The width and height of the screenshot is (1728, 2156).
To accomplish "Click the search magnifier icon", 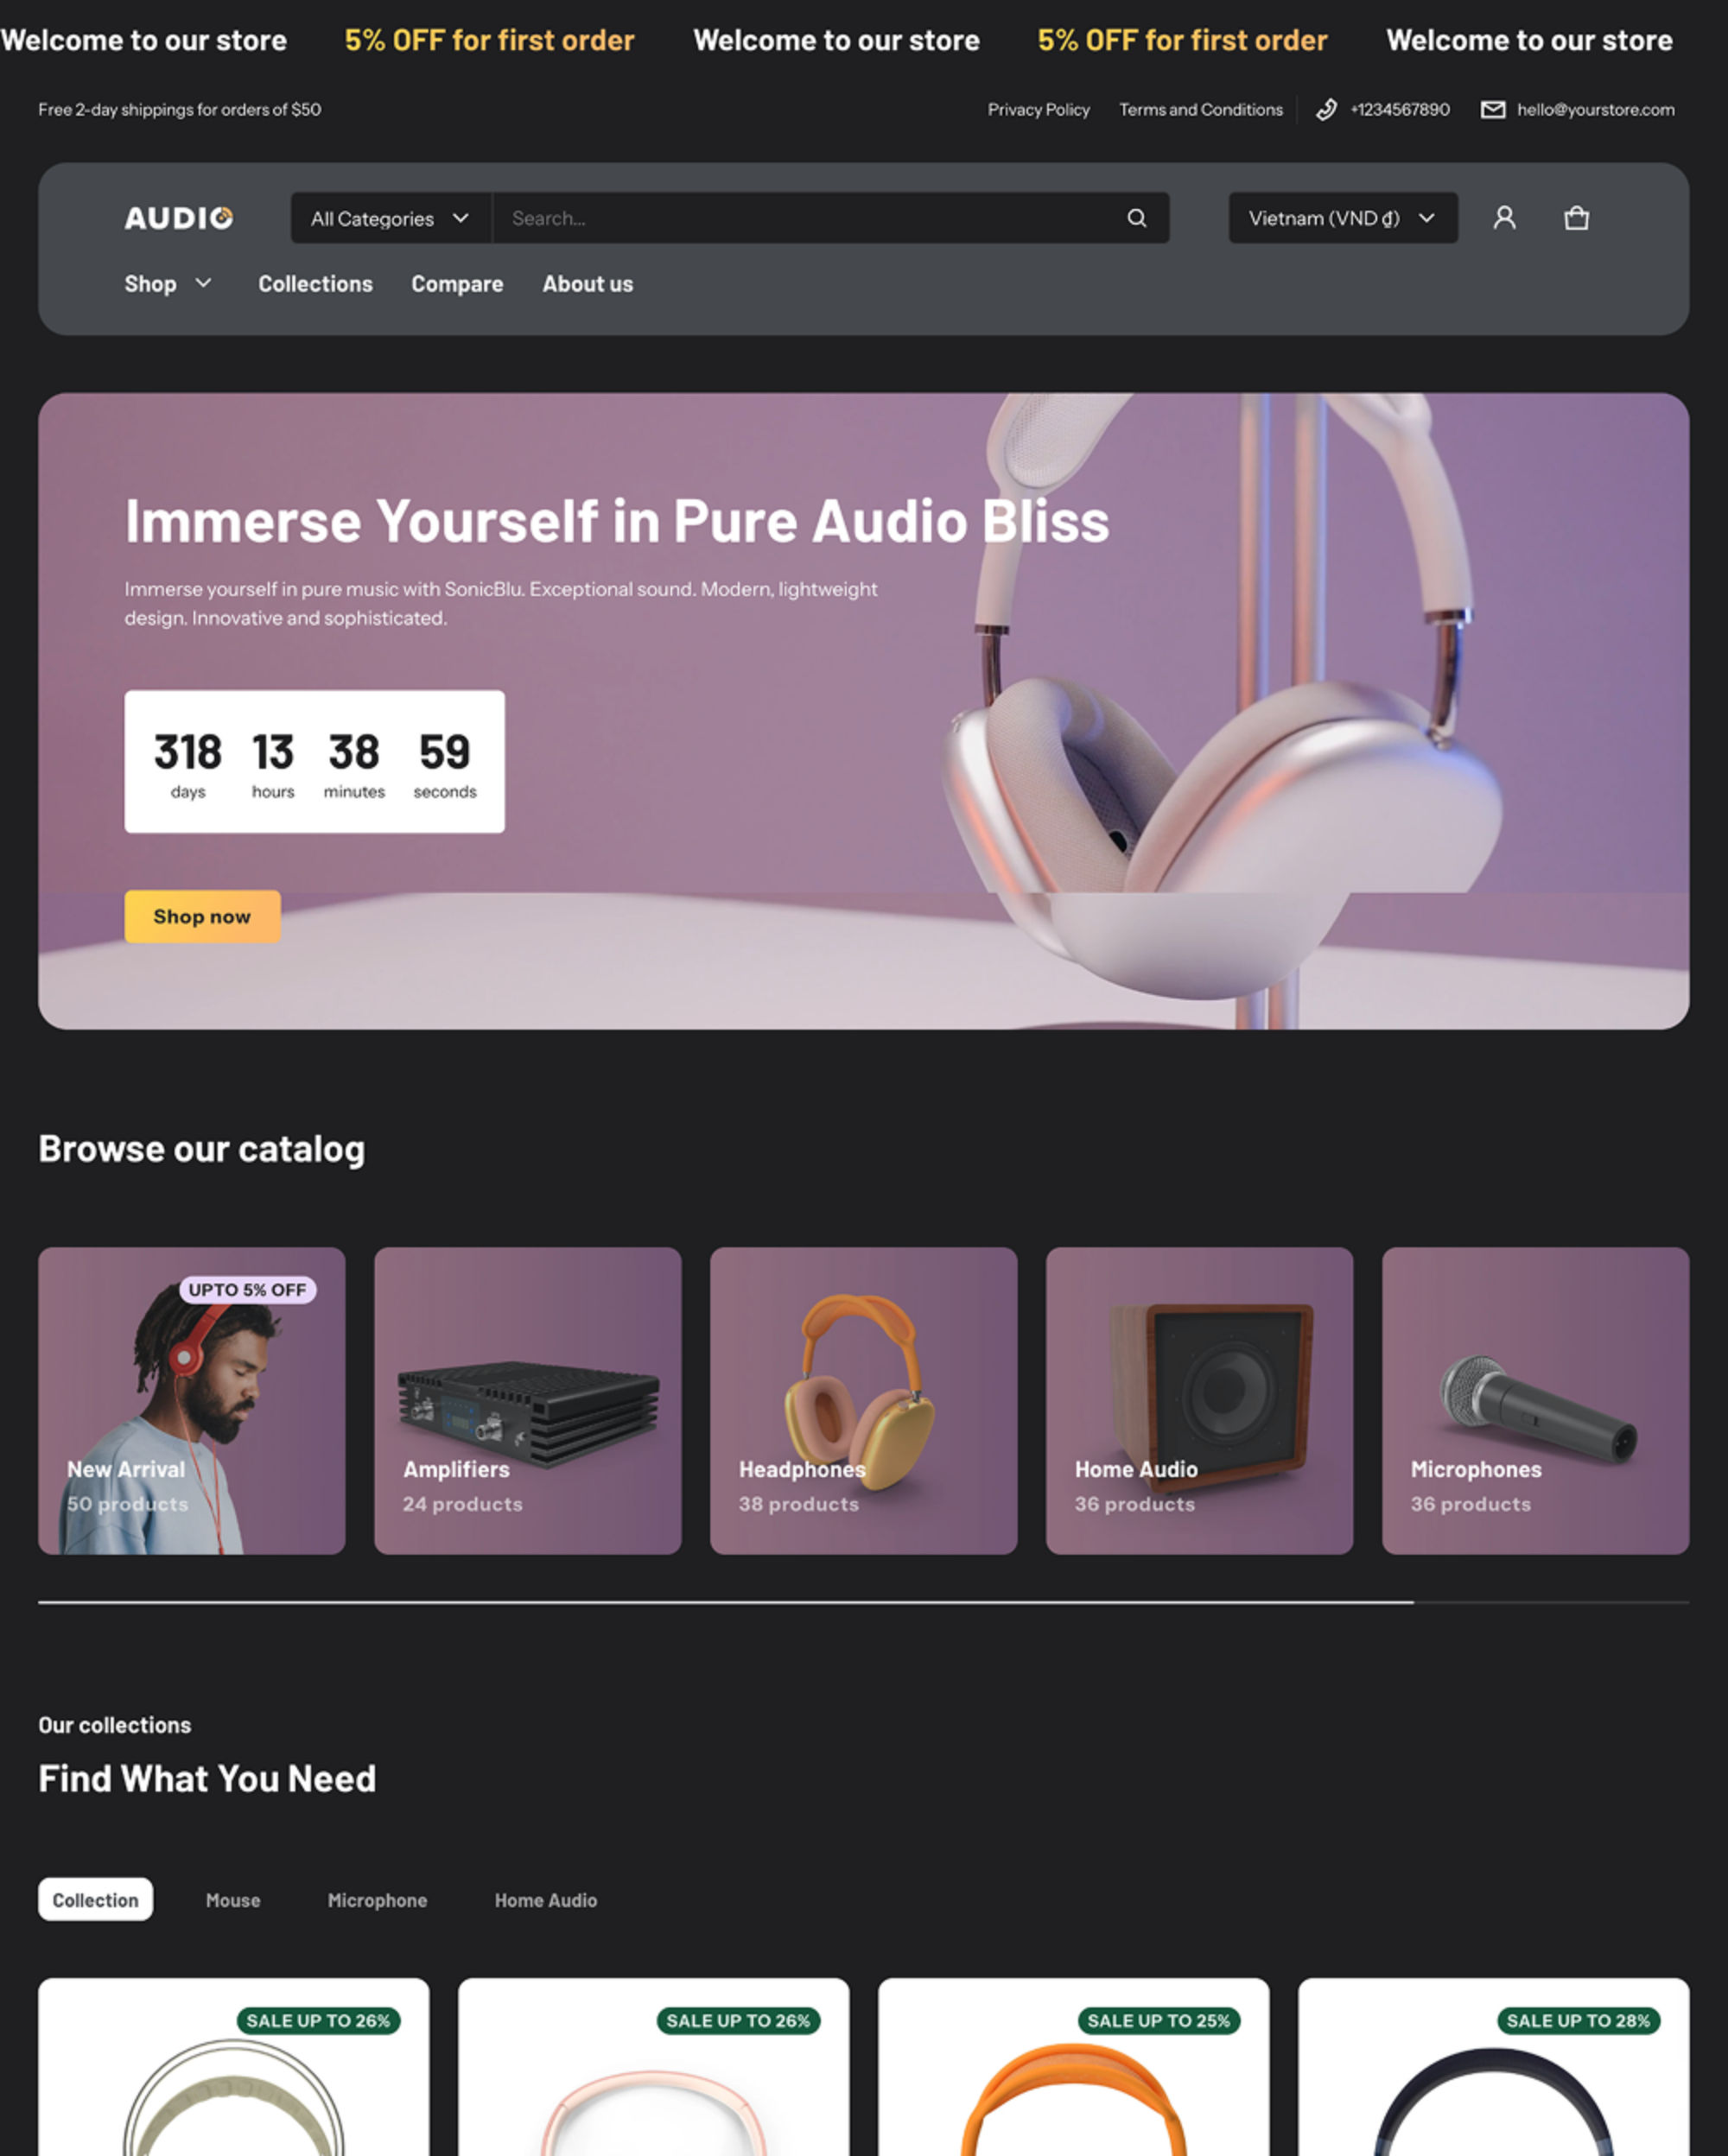I will tap(1136, 218).
